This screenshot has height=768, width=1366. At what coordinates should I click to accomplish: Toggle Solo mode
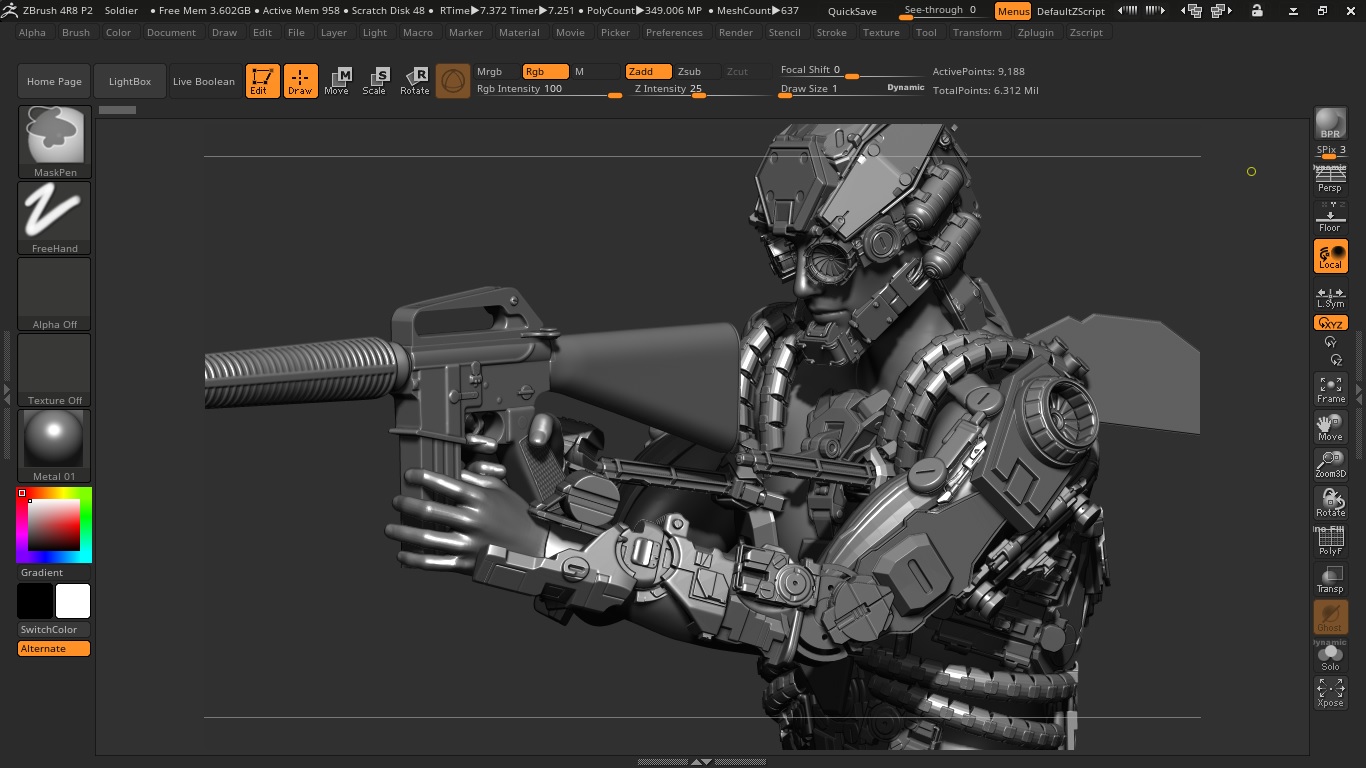click(x=1330, y=657)
